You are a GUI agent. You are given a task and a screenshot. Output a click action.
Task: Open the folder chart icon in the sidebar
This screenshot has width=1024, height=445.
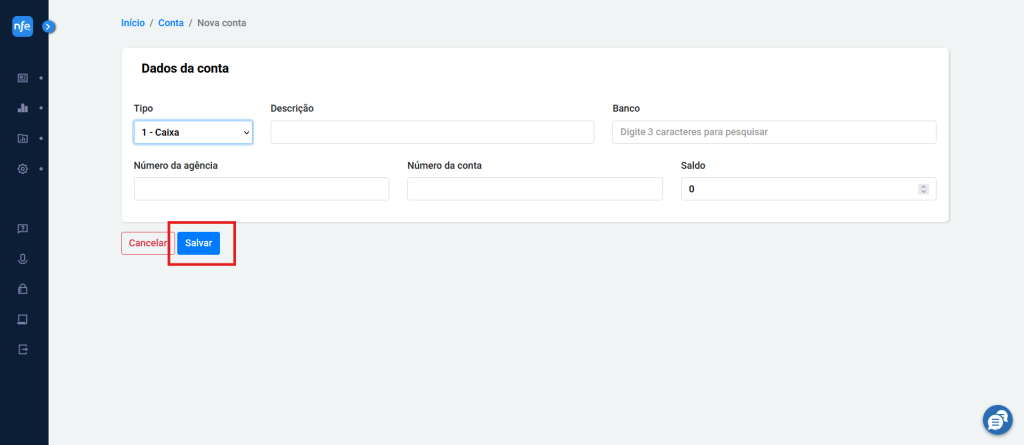(22, 139)
